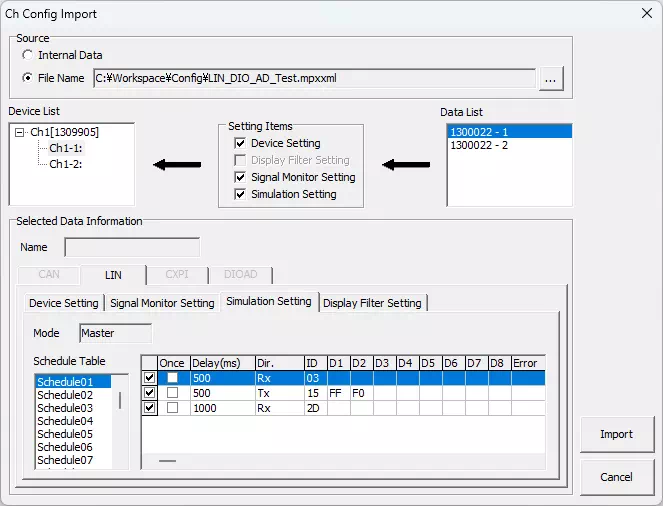Uncheck the Simulation Setting checkbox
663x506 pixels.
[x=240, y=194]
